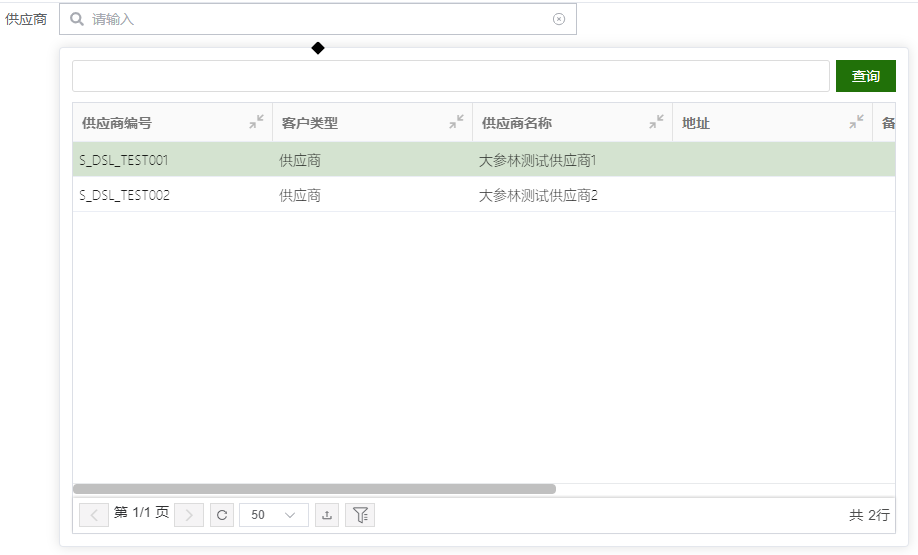Go to previous page with left arrow

point(94,515)
